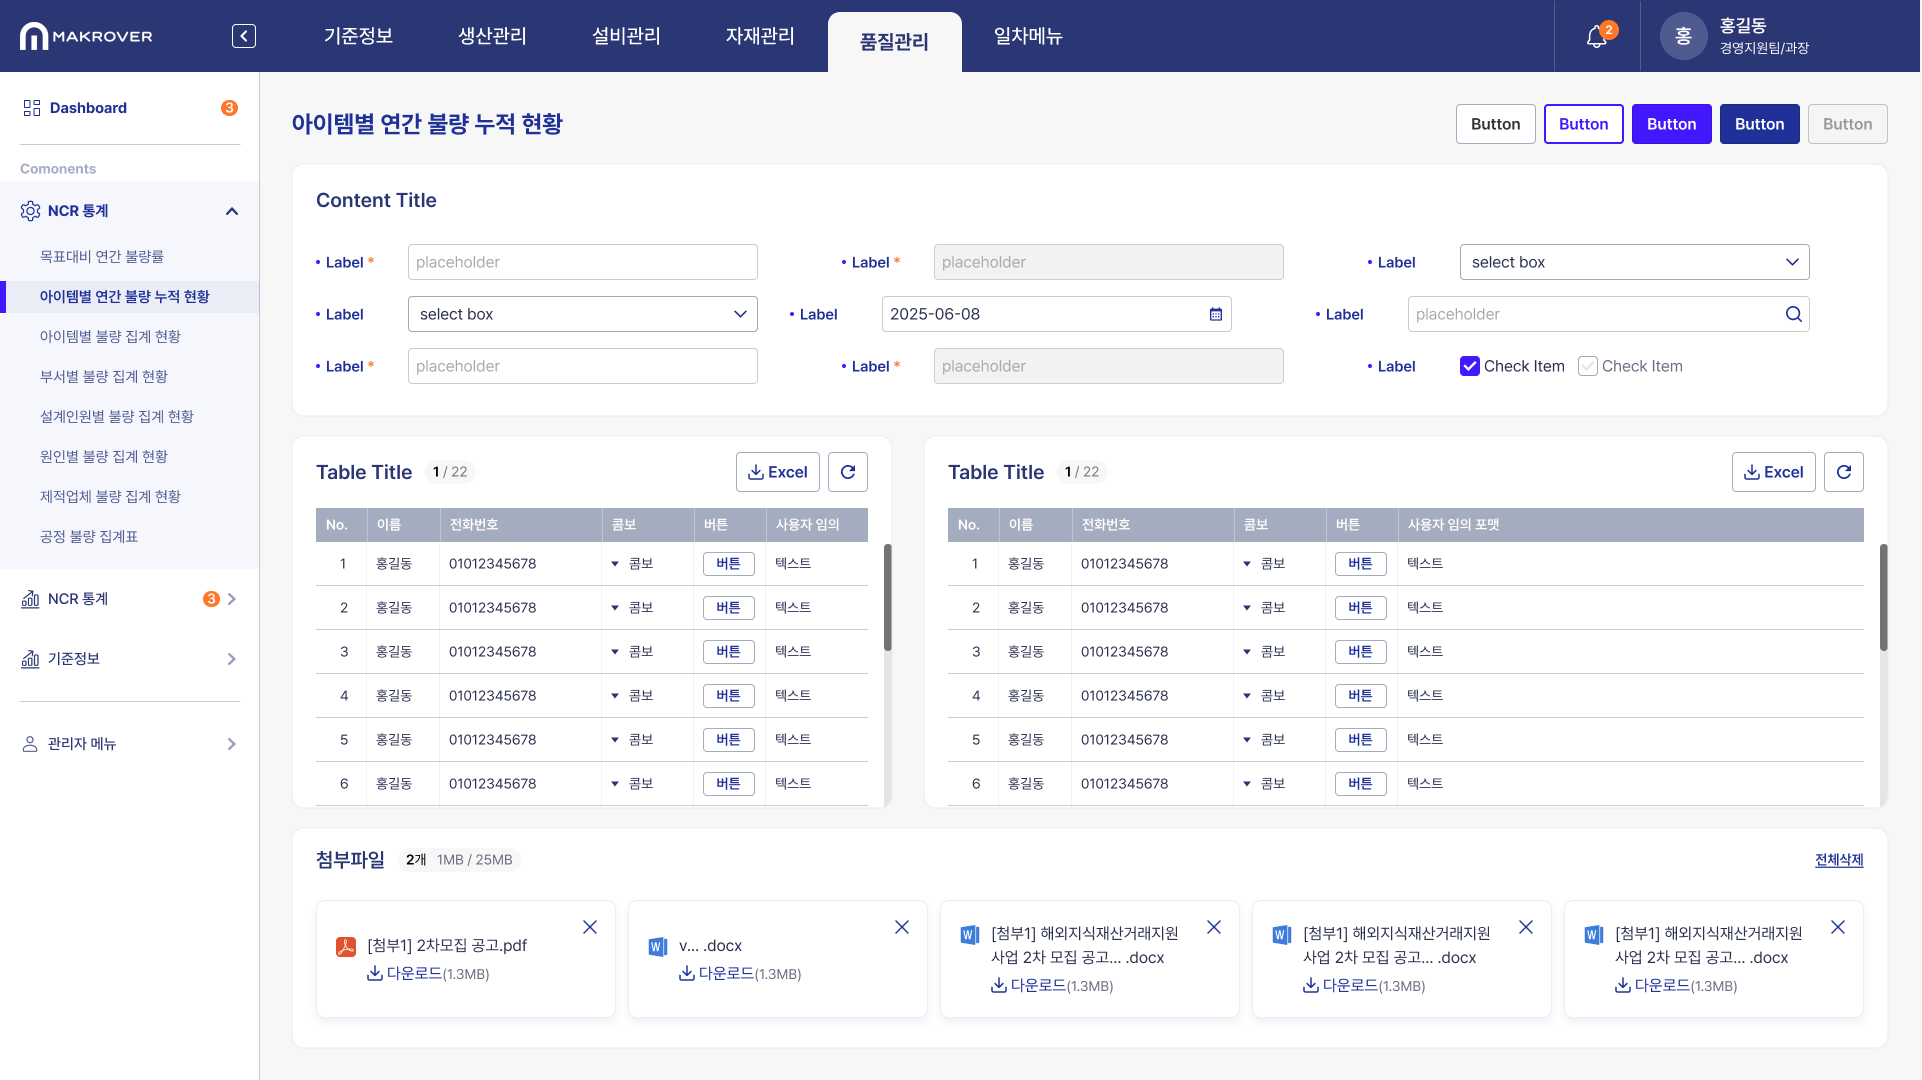Click the notification bell icon

click(1596, 37)
